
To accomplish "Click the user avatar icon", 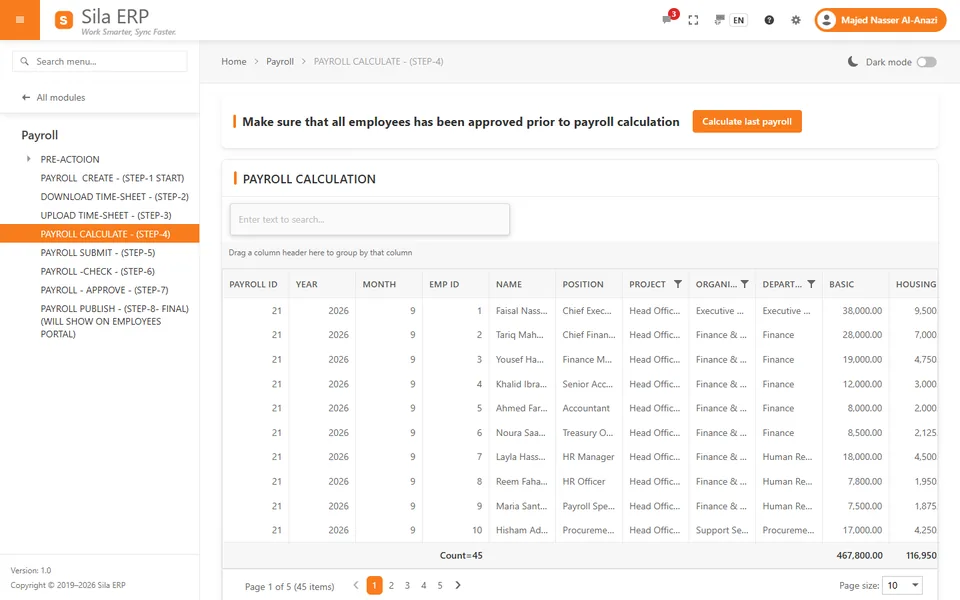I will (826, 20).
